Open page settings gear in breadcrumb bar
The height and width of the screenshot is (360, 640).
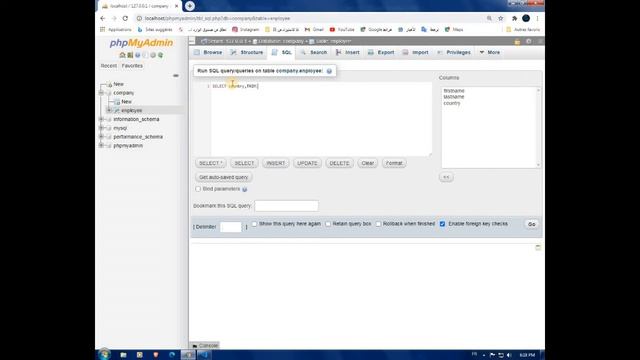click(529, 41)
